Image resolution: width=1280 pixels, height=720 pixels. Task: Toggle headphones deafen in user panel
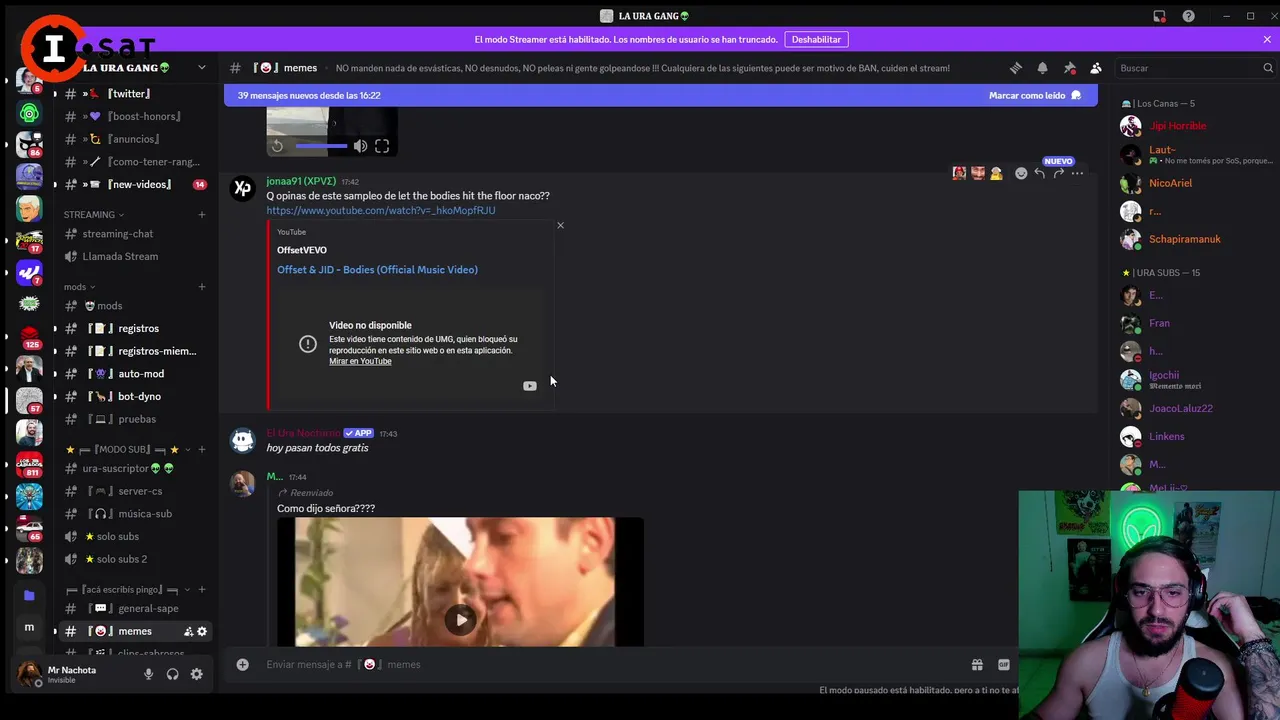172,674
